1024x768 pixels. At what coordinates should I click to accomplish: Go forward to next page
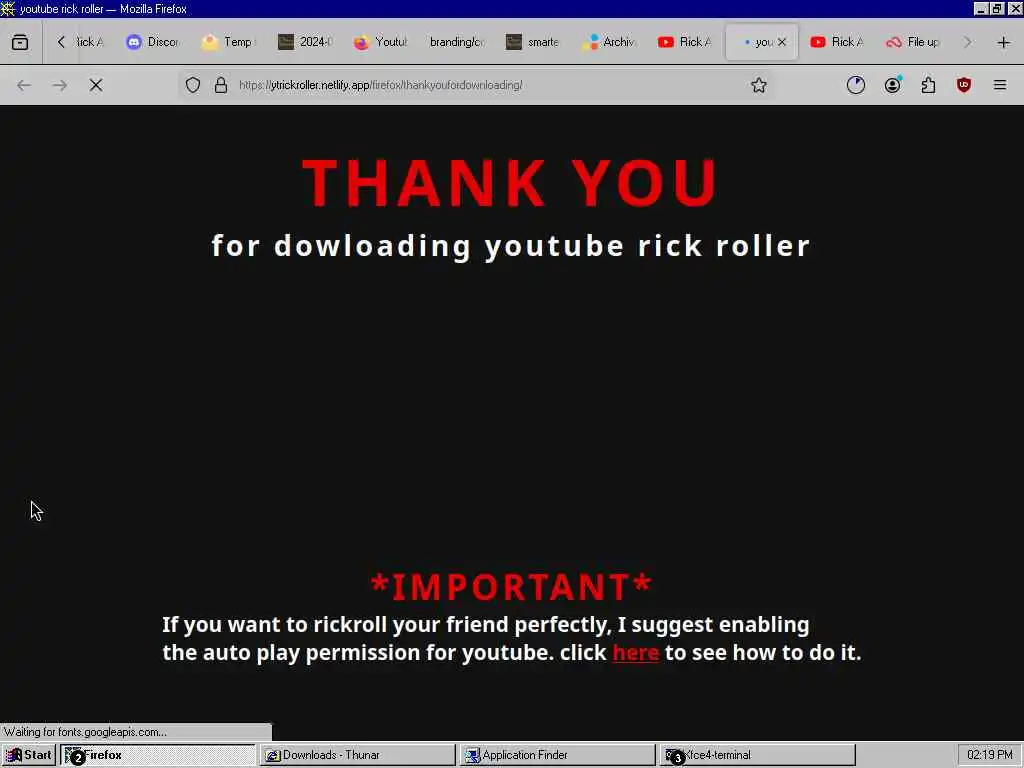60,85
